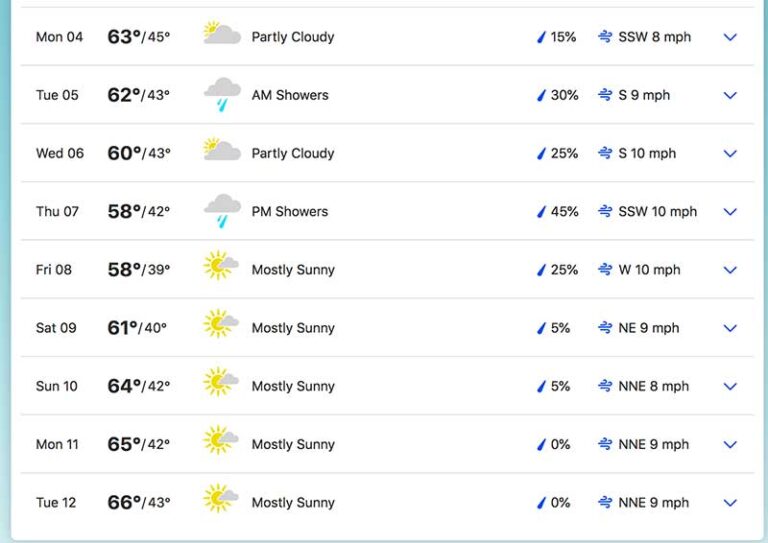Image resolution: width=768 pixels, height=543 pixels.
Task: Click the partly cloudy icon for Wed 06
Action: click(x=222, y=152)
